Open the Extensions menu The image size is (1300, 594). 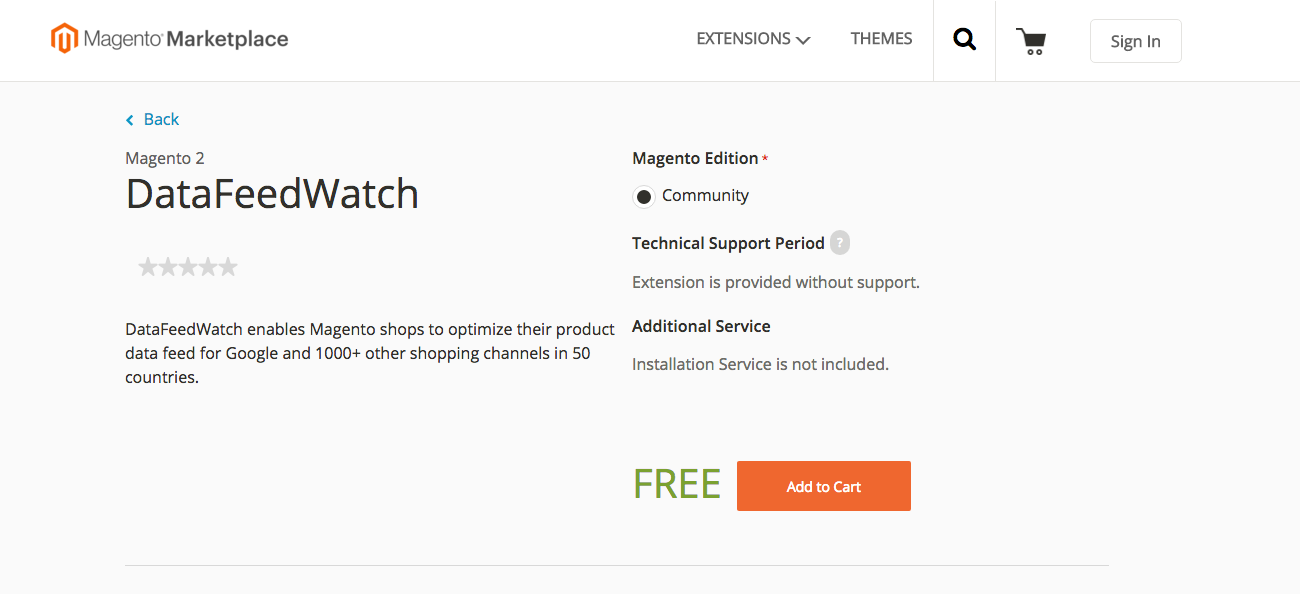pos(743,39)
